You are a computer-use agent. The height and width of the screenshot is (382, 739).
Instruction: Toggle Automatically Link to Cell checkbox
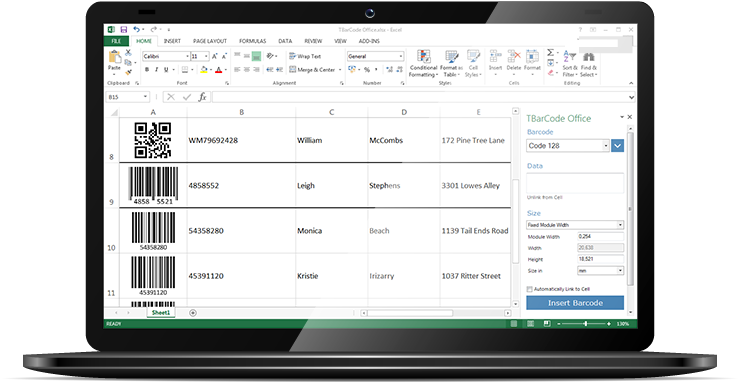530,289
